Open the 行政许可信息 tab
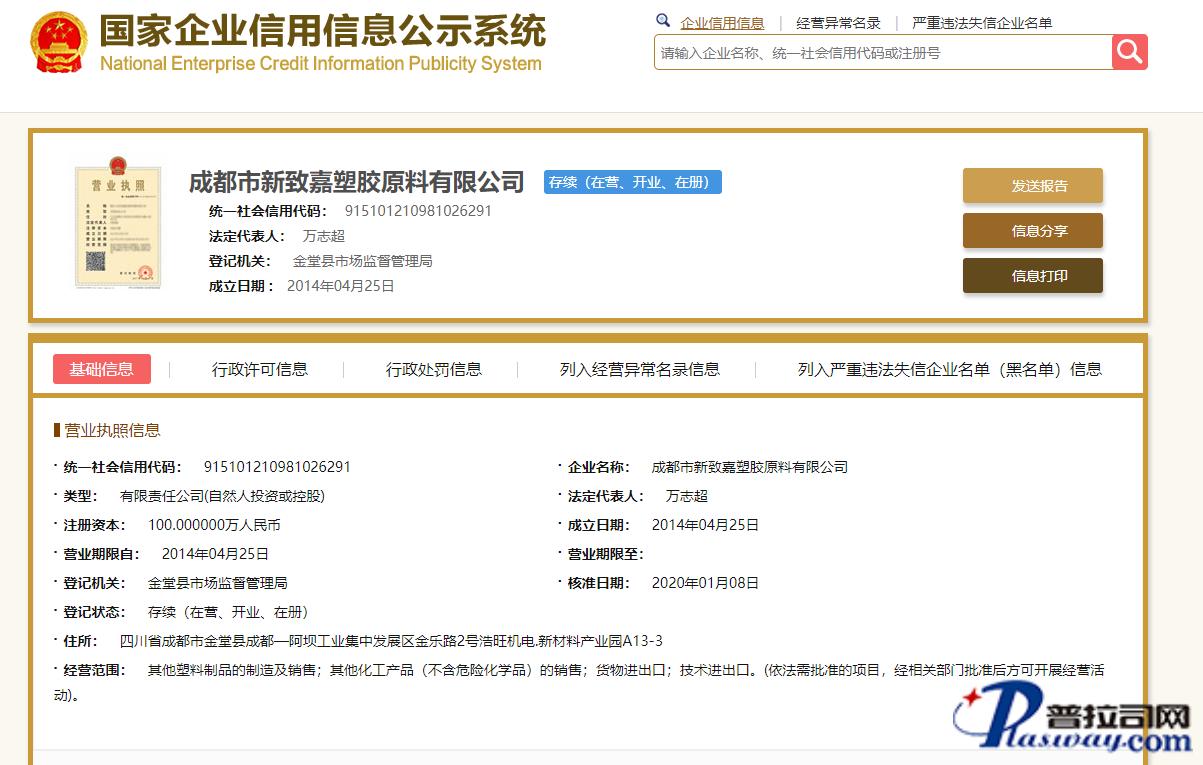This screenshot has width=1203, height=765. (260, 369)
